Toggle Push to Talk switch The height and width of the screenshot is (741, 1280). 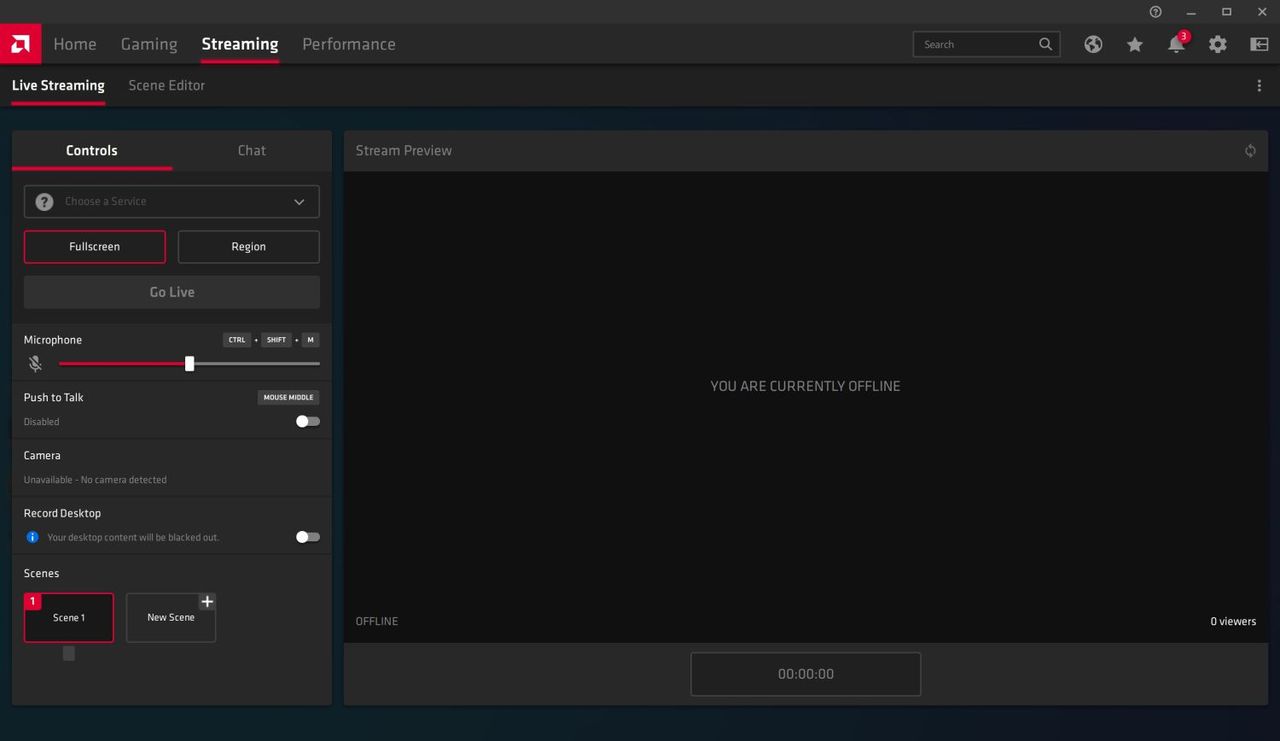click(308, 421)
